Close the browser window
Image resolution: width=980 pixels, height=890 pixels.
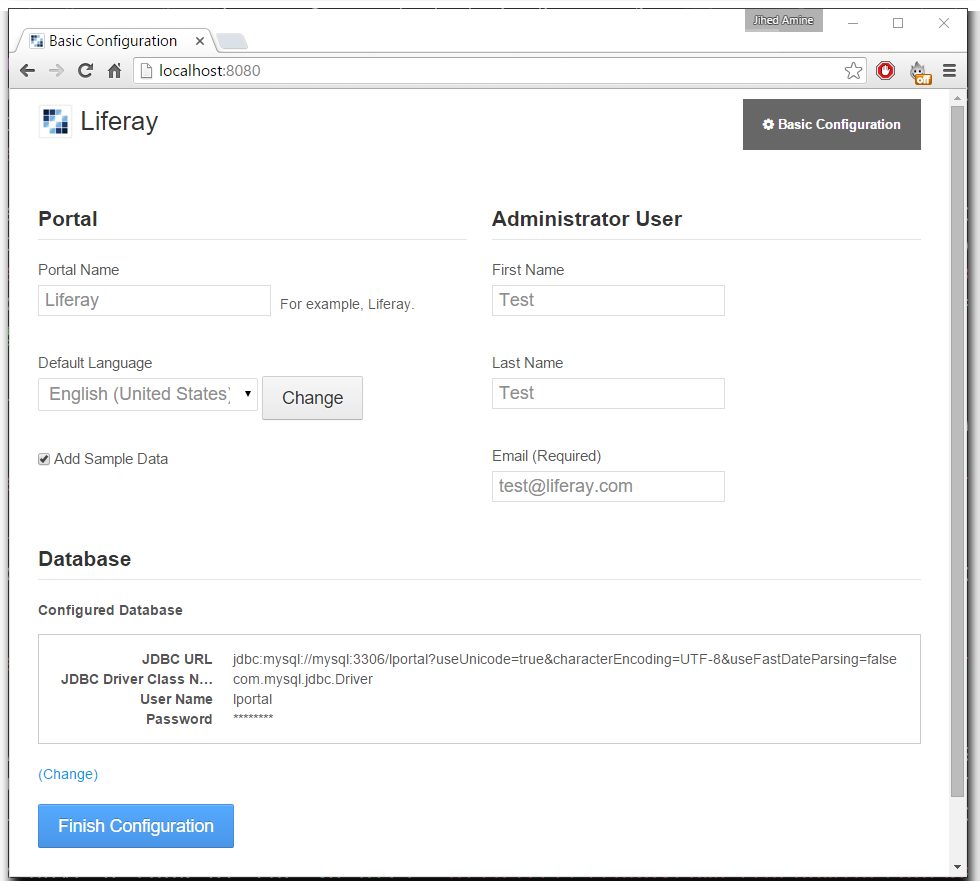click(944, 23)
